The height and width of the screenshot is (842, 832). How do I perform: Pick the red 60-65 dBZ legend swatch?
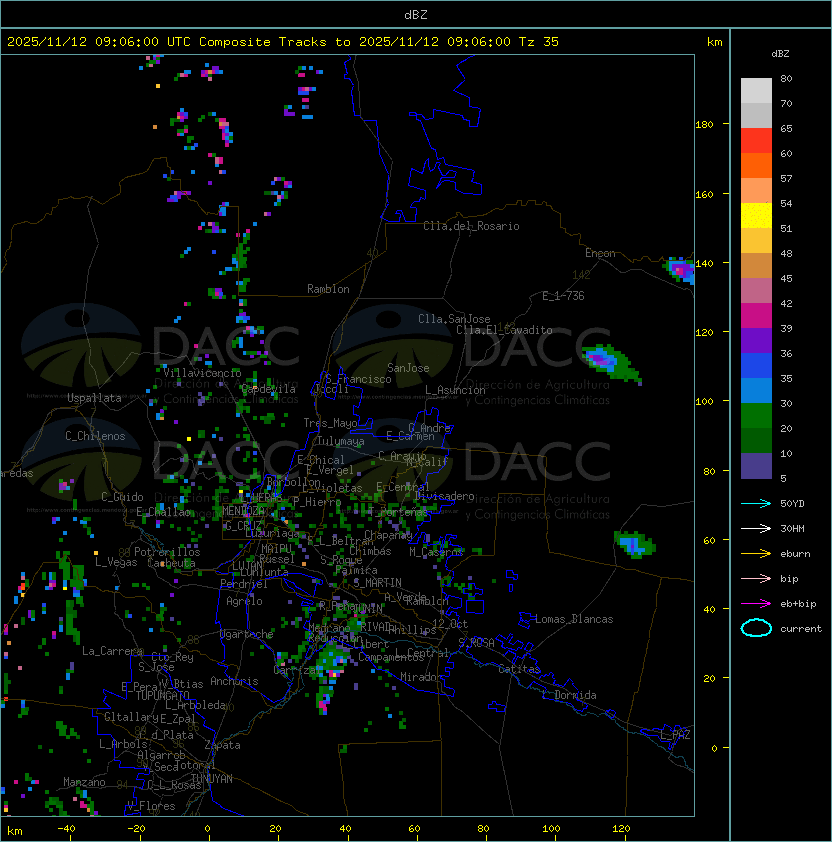756,141
